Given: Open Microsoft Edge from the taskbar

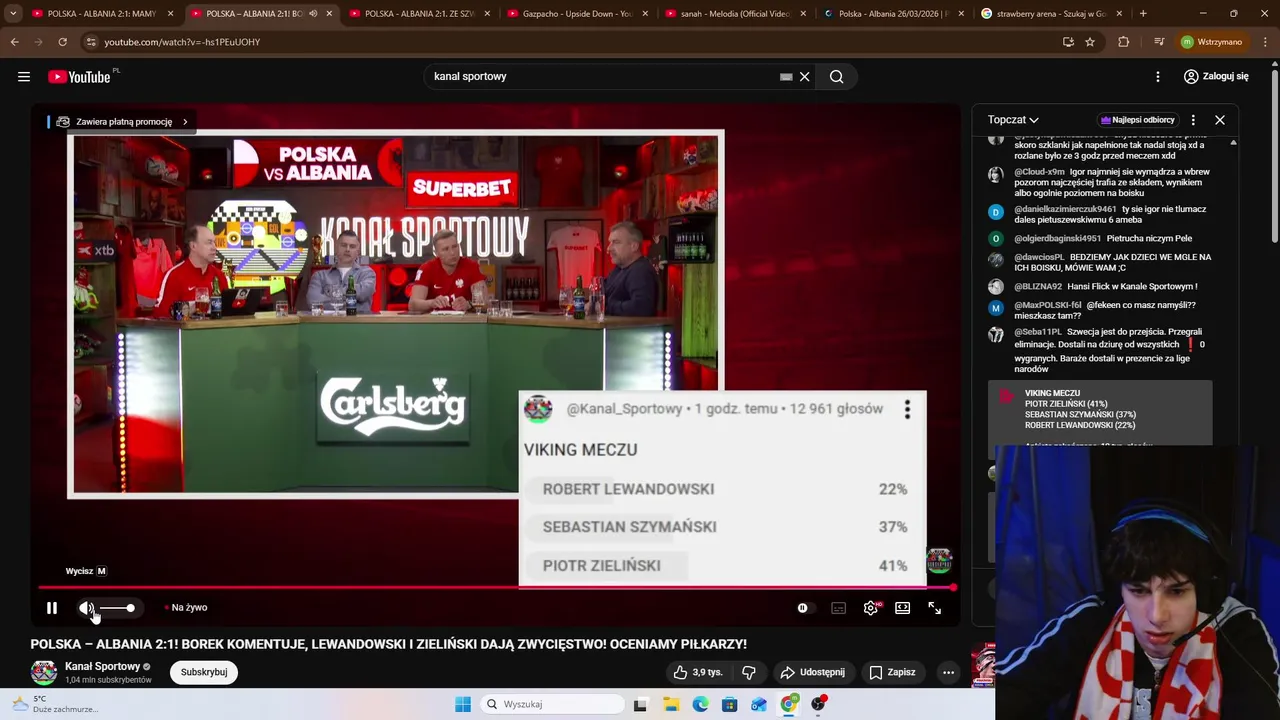Looking at the screenshot, I should point(700,704).
